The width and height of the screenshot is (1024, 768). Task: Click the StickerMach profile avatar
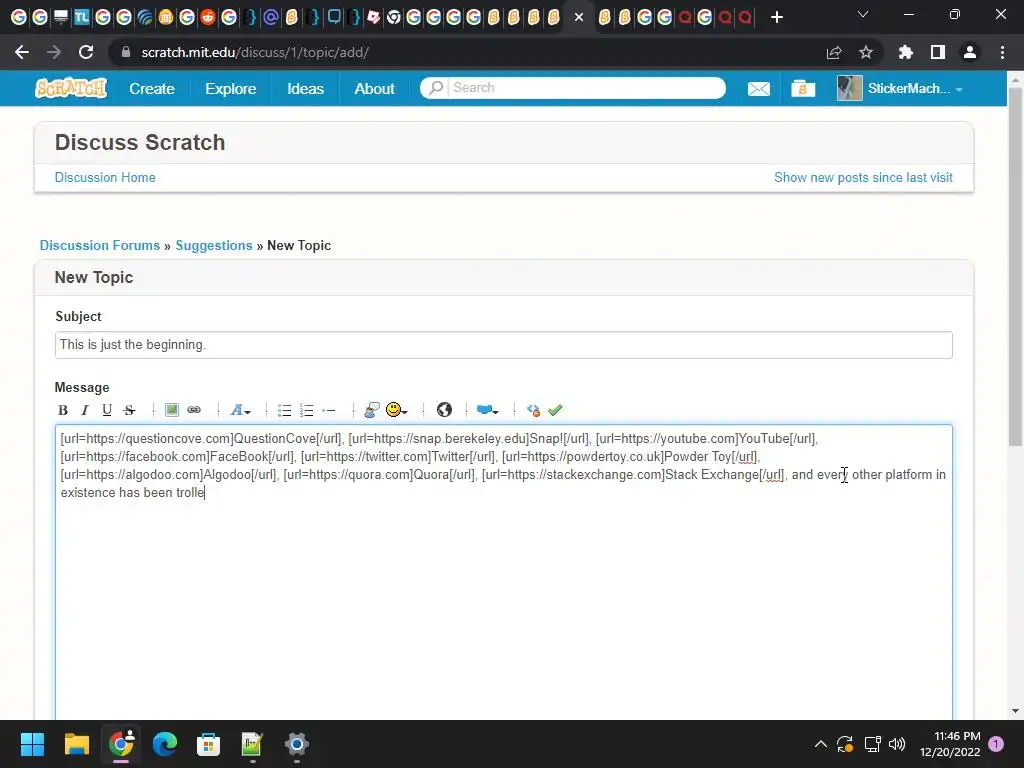coord(850,88)
